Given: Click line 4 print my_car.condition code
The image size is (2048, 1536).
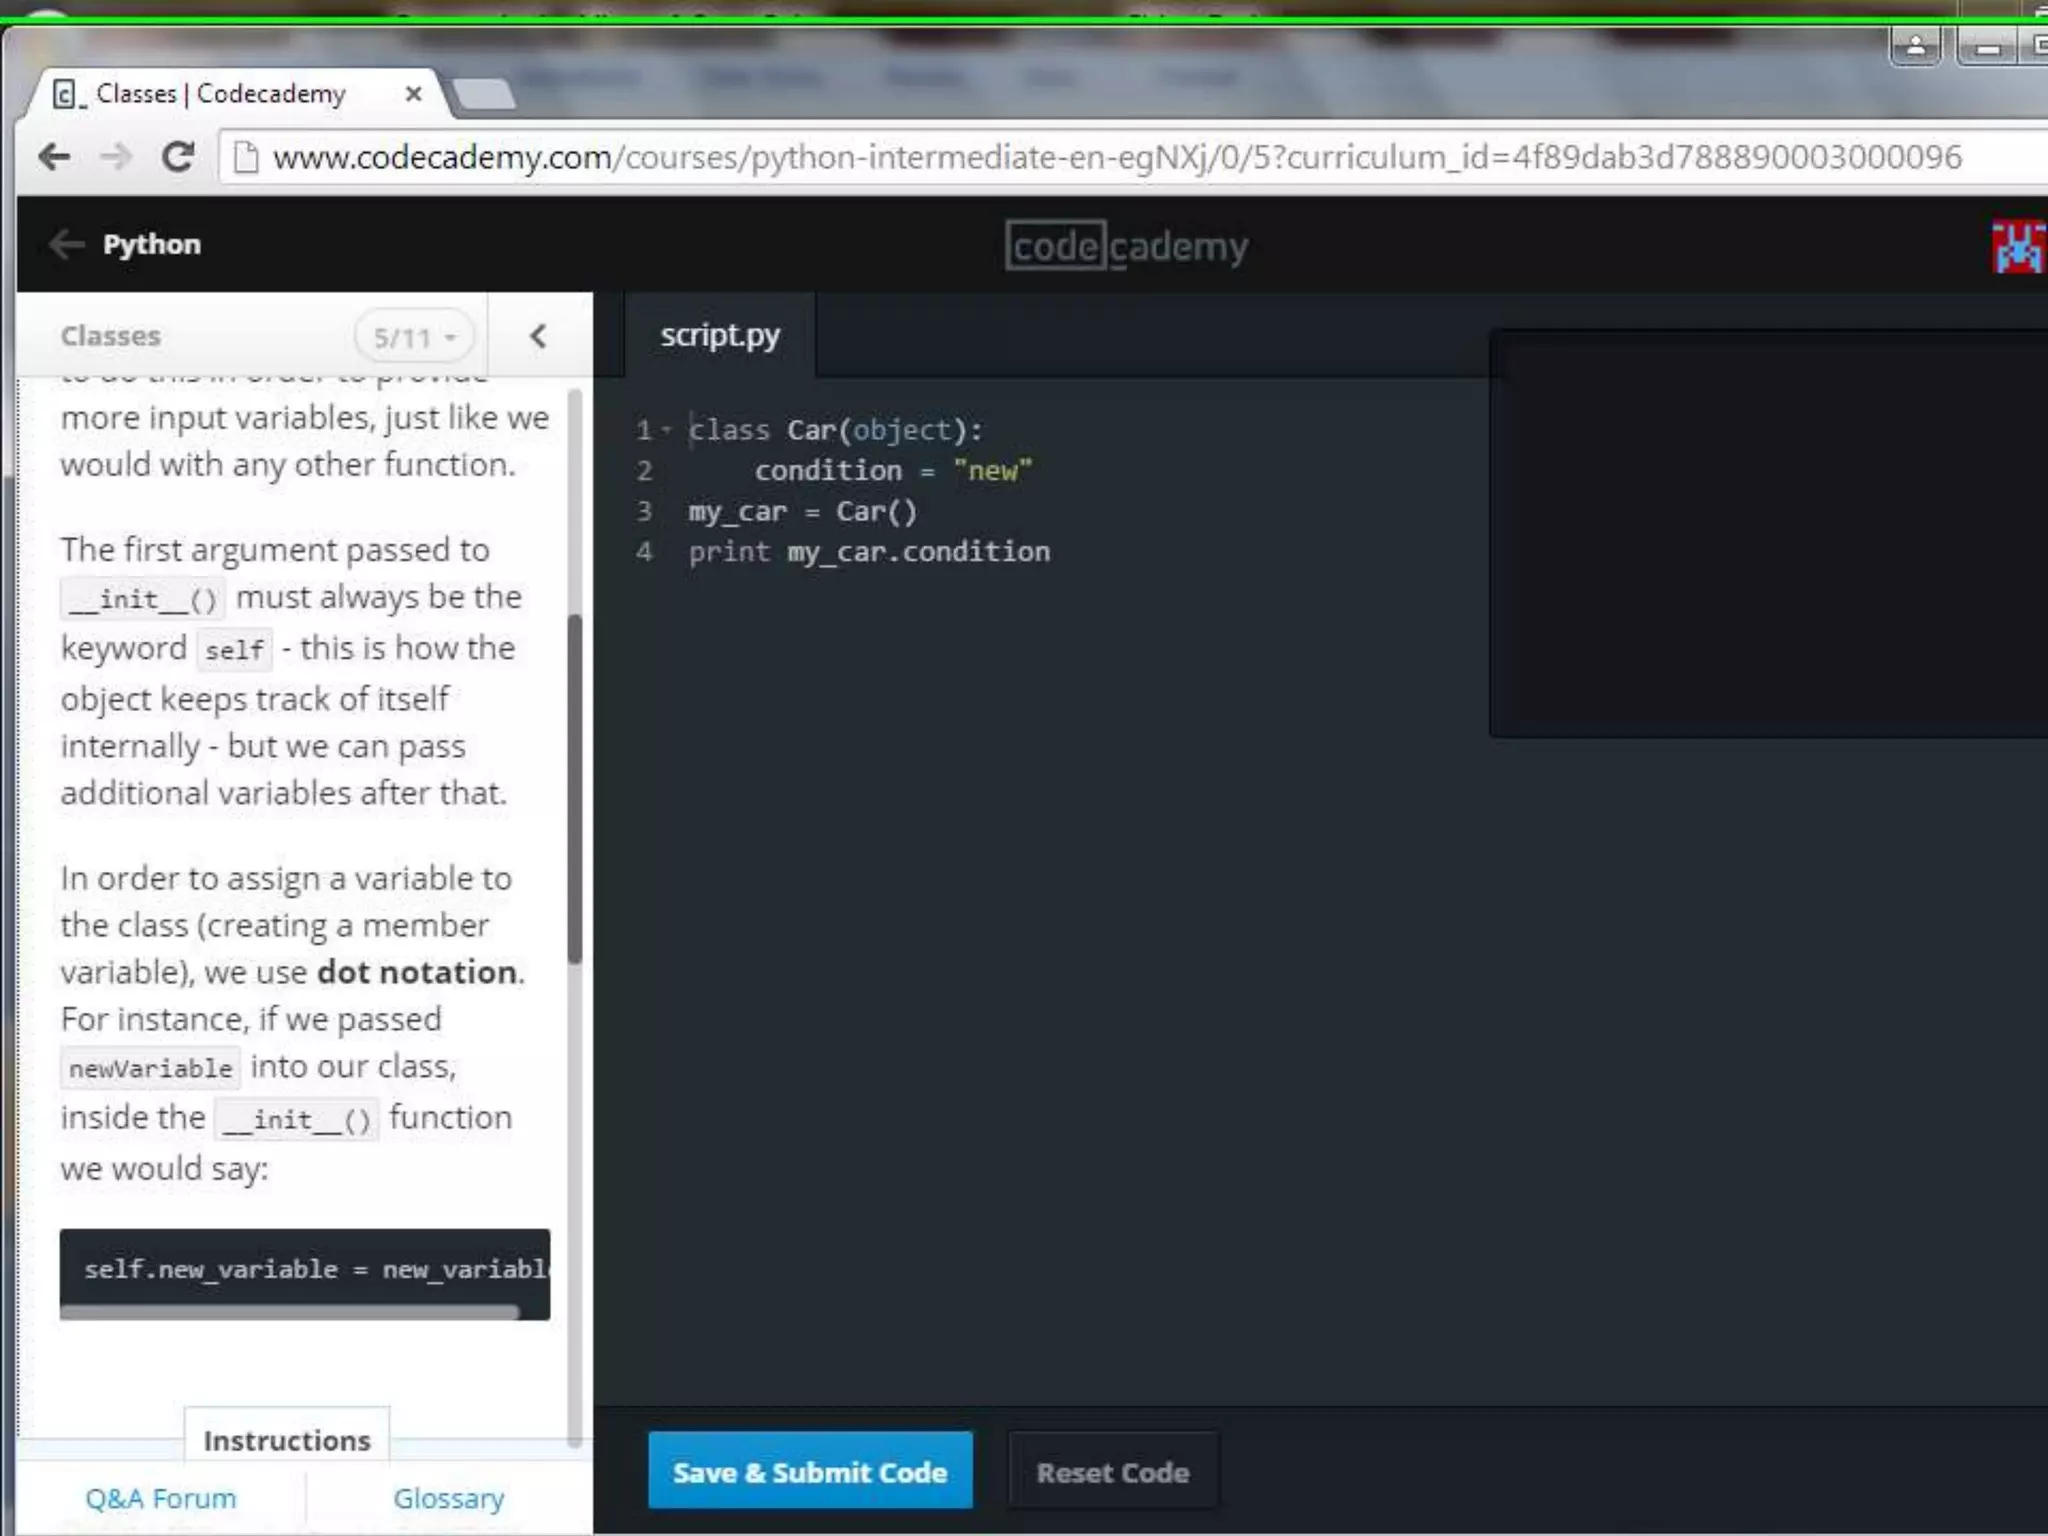Looking at the screenshot, I should pos(869,551).
